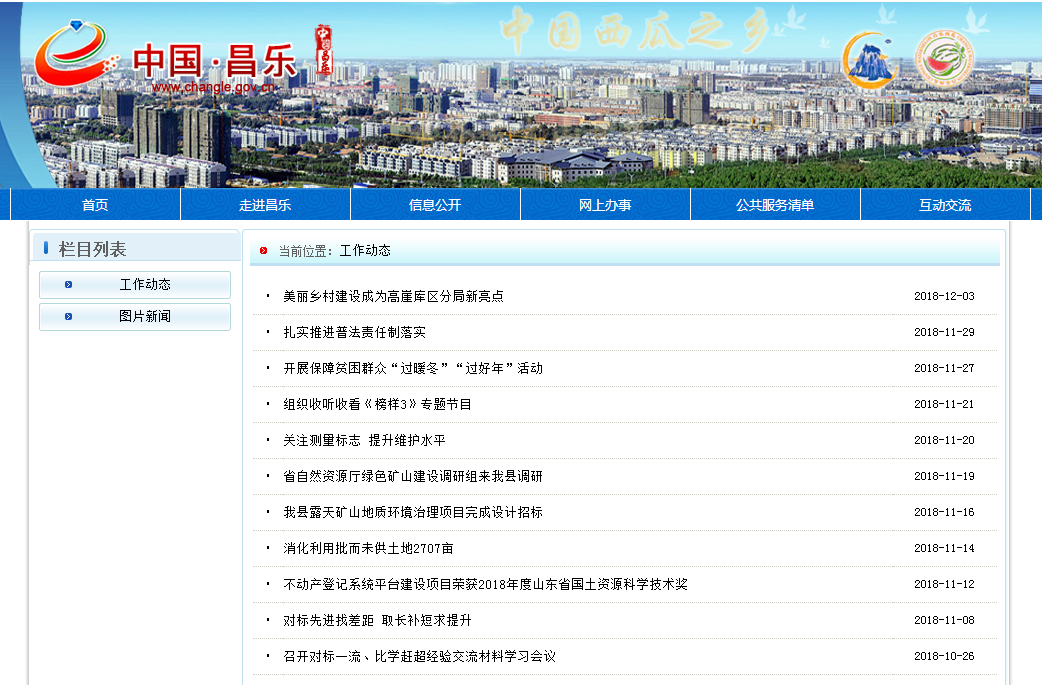Select 图片新闻 in the sidebar list
The width and height of the screenshot is (1042, 685).
click(145, 317)
